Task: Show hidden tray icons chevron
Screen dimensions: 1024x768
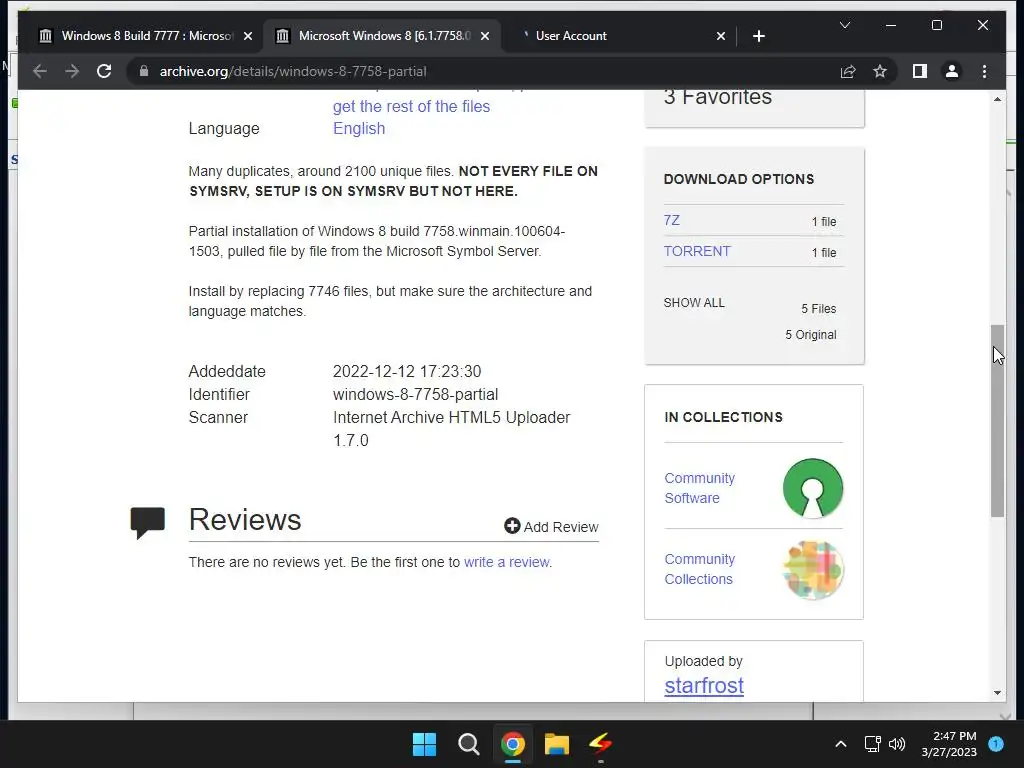Action: [x=840, y=744]
